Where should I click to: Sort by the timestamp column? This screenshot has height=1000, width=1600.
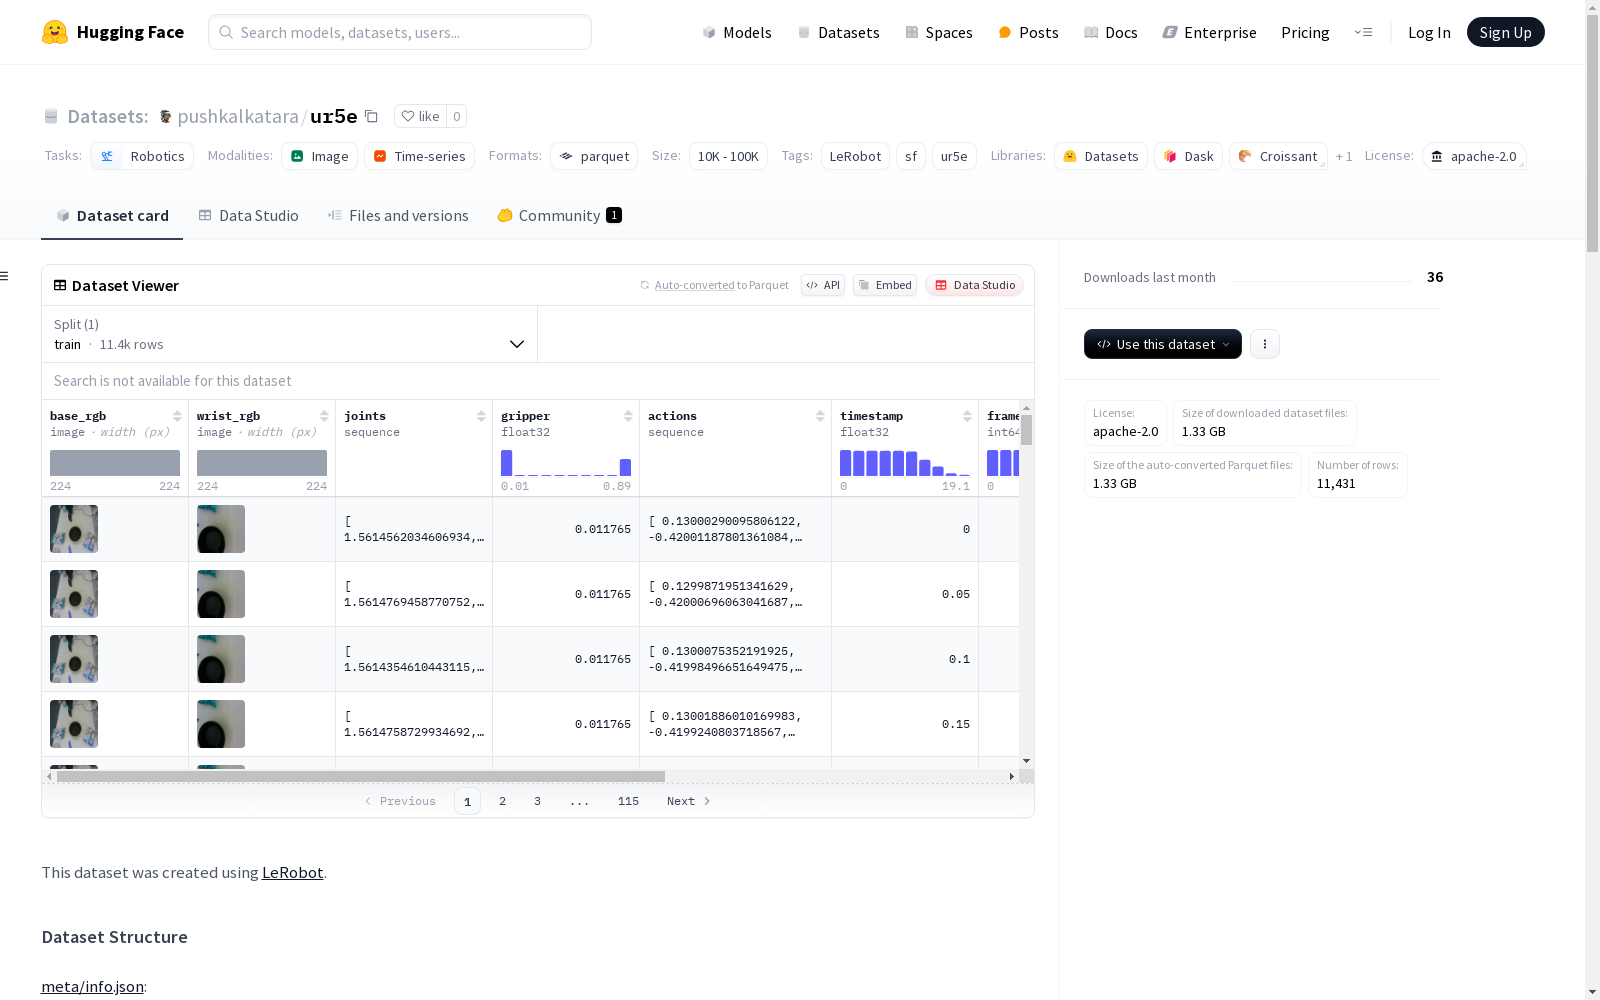967,416
